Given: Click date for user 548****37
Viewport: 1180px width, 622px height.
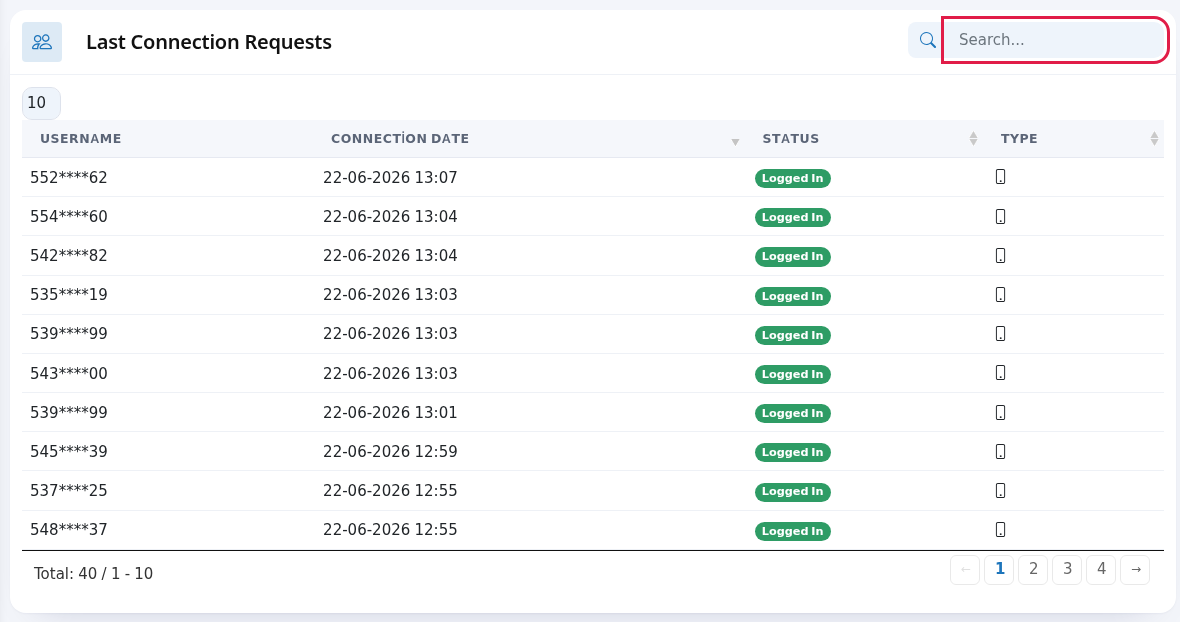Looking at the screenshot, I should (x=390, y=530).
